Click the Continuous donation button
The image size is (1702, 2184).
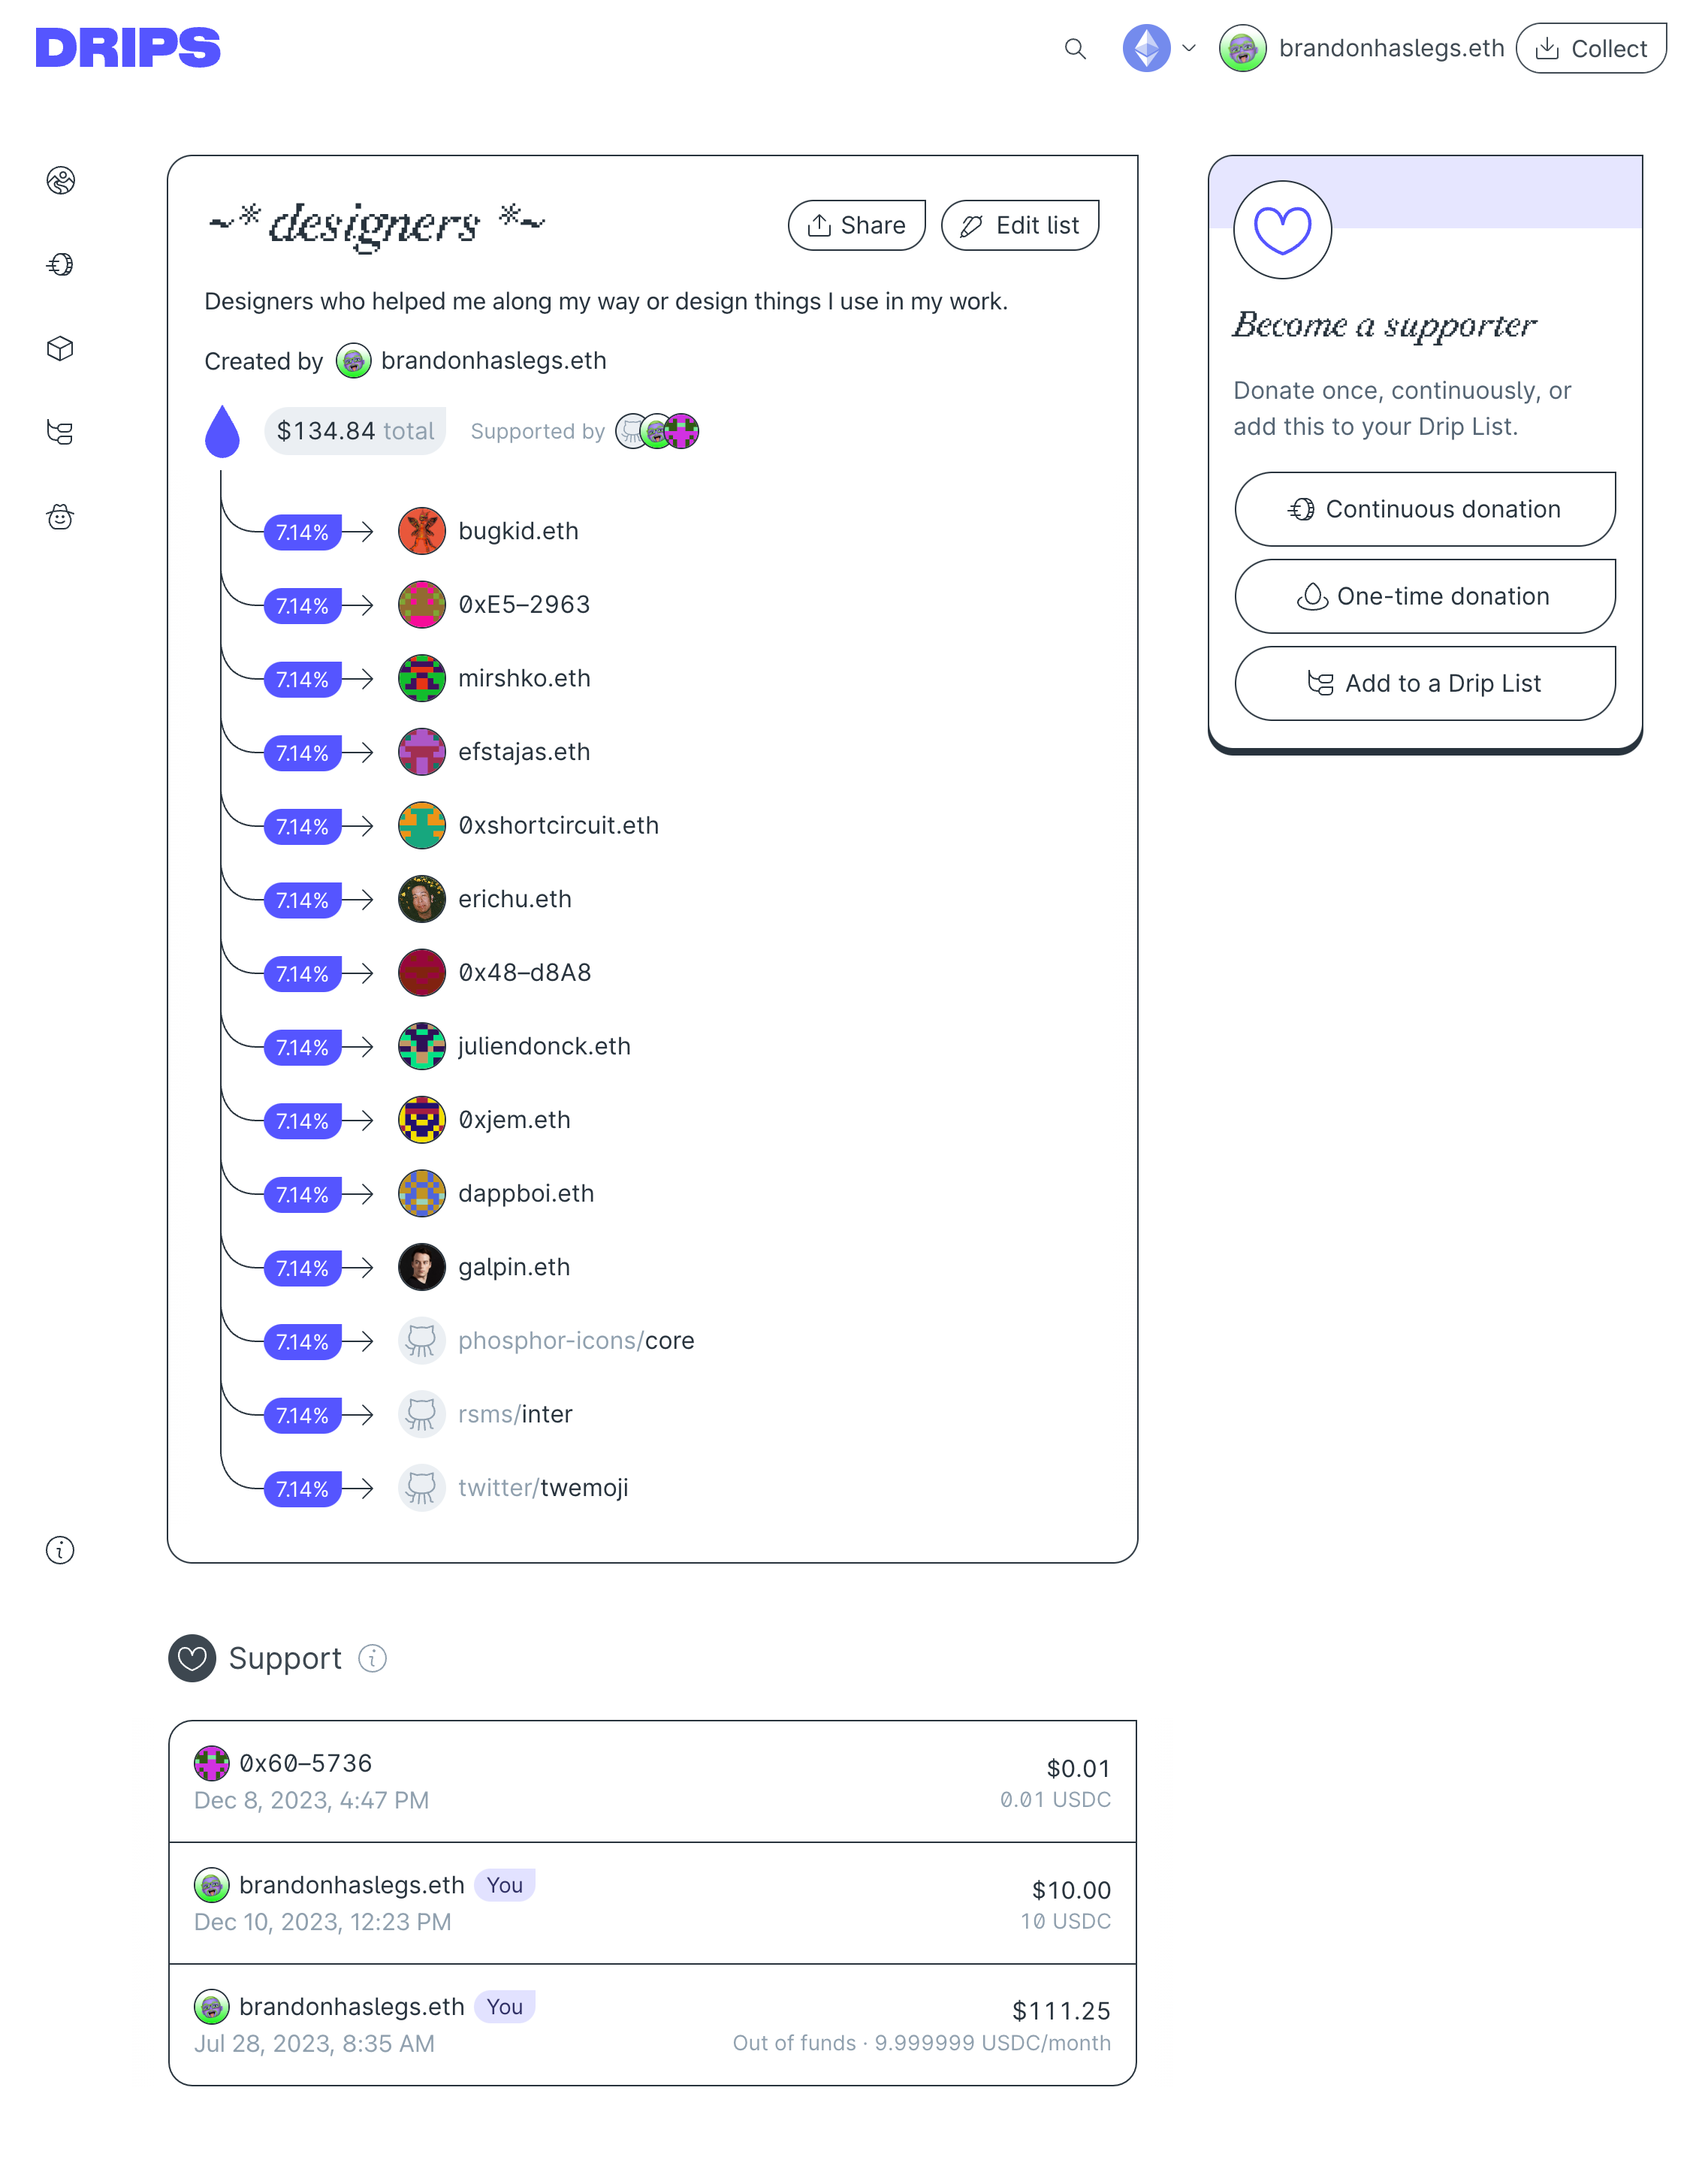[x=1424, y=509]
